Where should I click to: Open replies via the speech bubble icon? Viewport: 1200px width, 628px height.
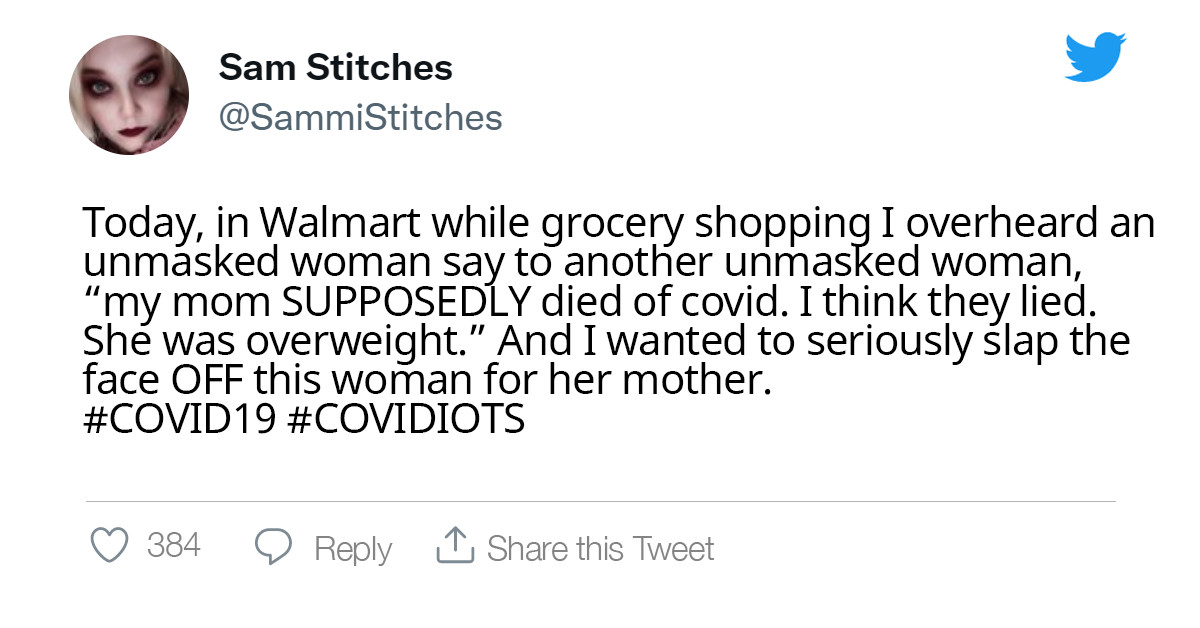[272, 544]
